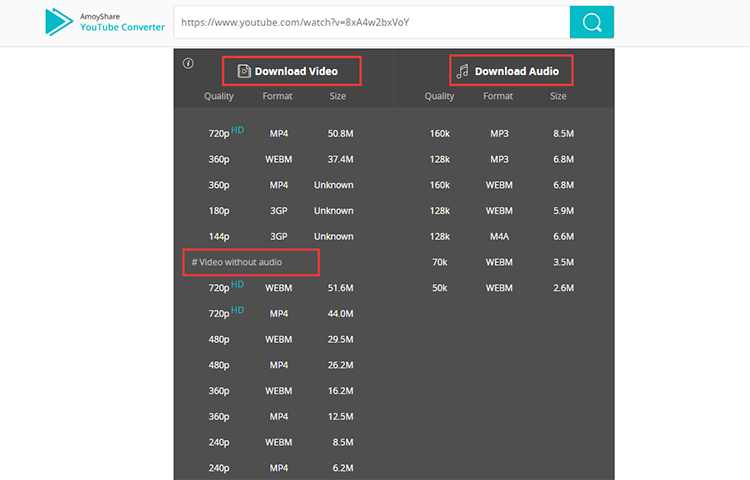Viewport: 750px width, 480px height.
Task: Click the HD badge on 720p WEBM 51.6M
Action: tap(238, 284)
